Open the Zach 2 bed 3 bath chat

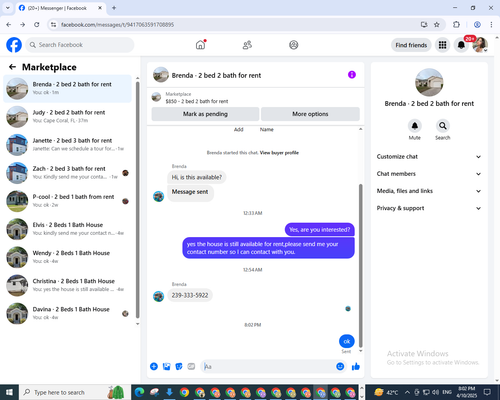[67, 173]
